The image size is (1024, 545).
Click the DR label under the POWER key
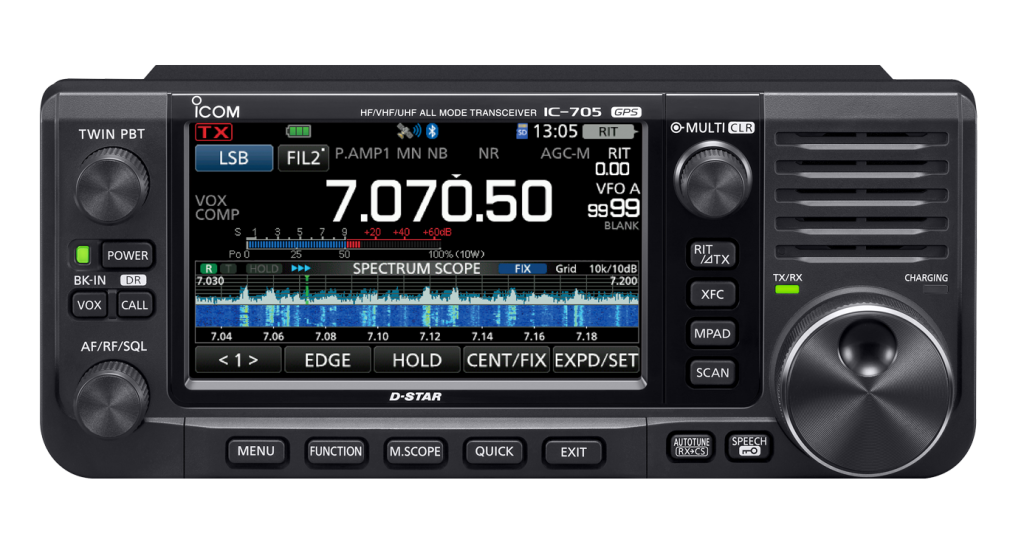click(133, 280)
